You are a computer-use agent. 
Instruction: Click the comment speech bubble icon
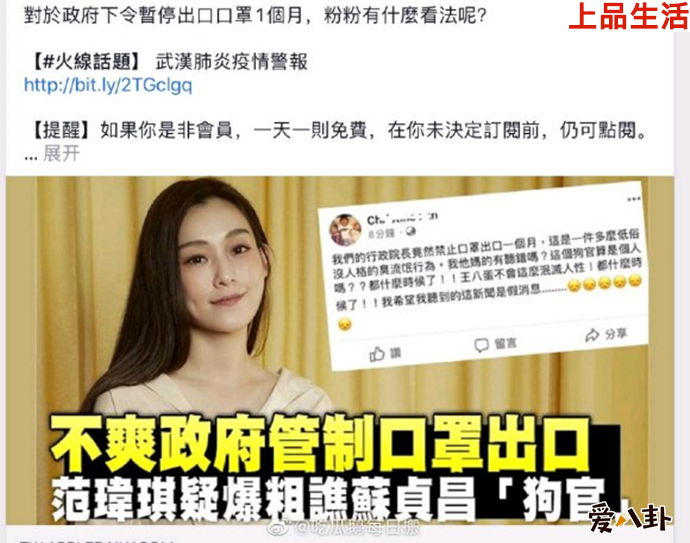click(481, 345)
